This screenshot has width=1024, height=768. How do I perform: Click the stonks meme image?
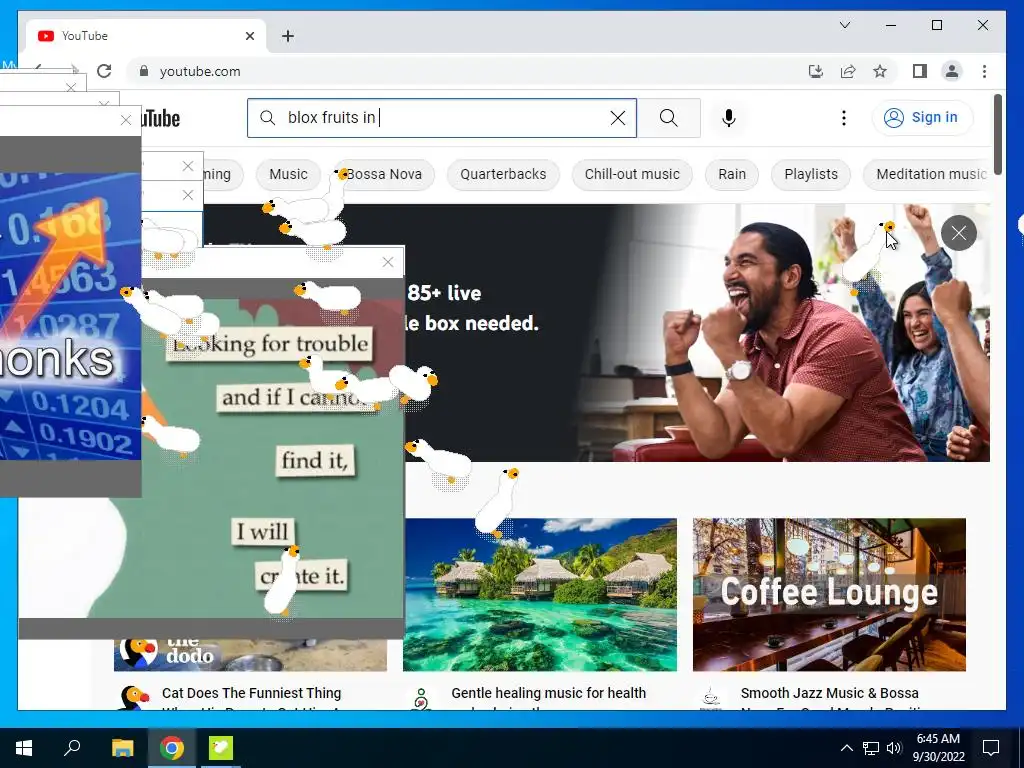[x=71, y=316]
